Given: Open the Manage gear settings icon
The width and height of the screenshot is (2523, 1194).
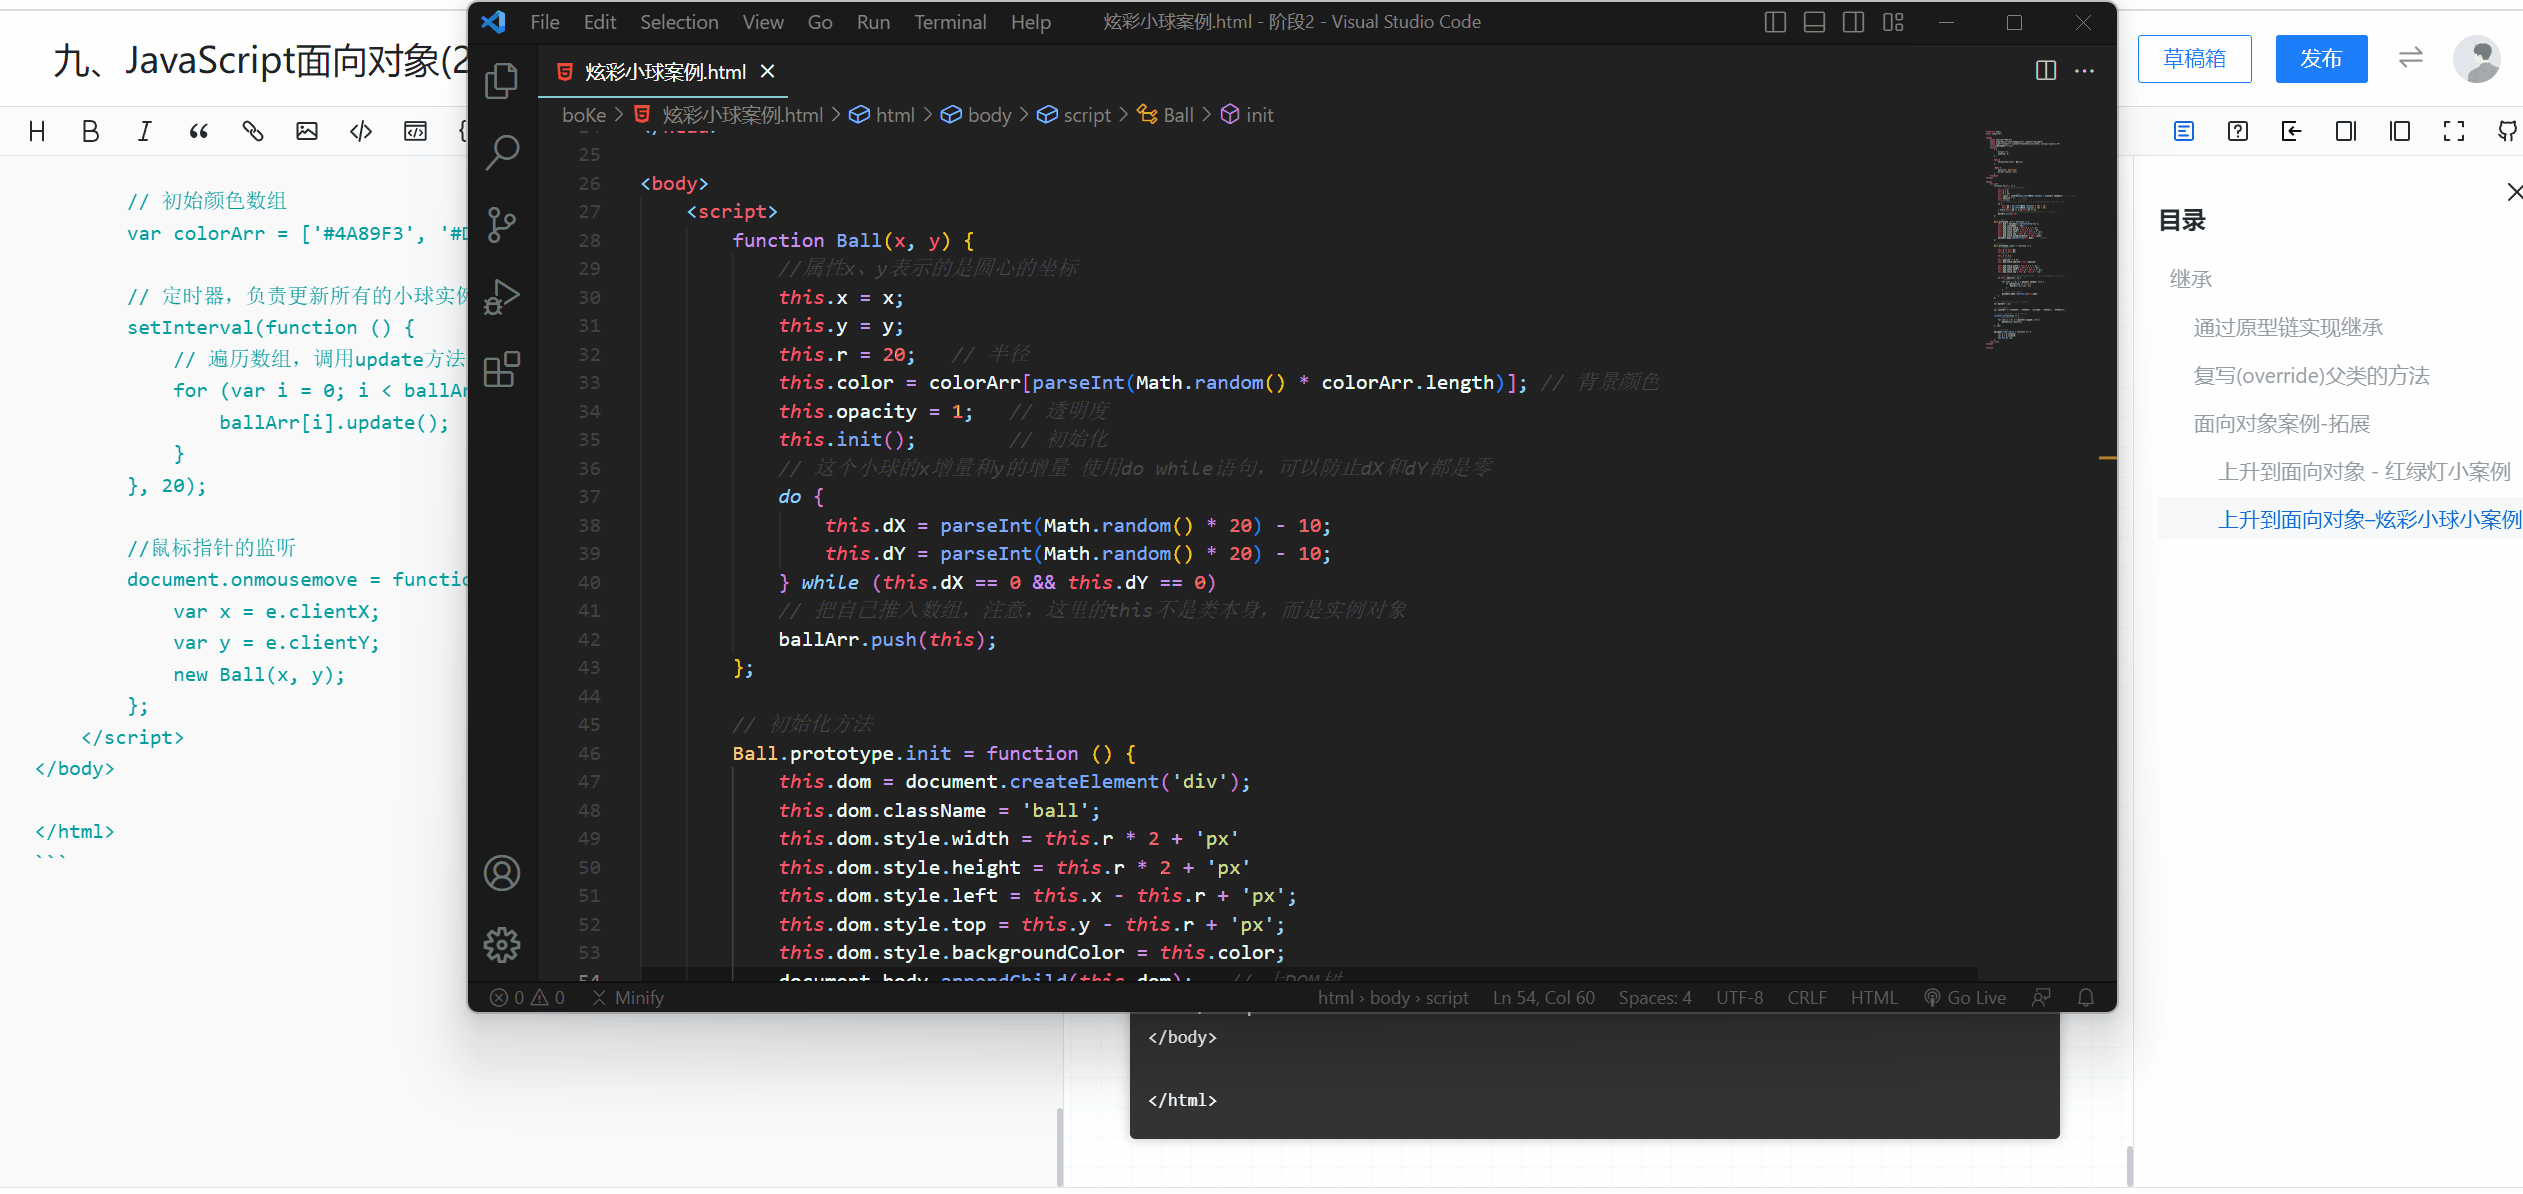Looking at the screenshot, I should tap(502, 944).
